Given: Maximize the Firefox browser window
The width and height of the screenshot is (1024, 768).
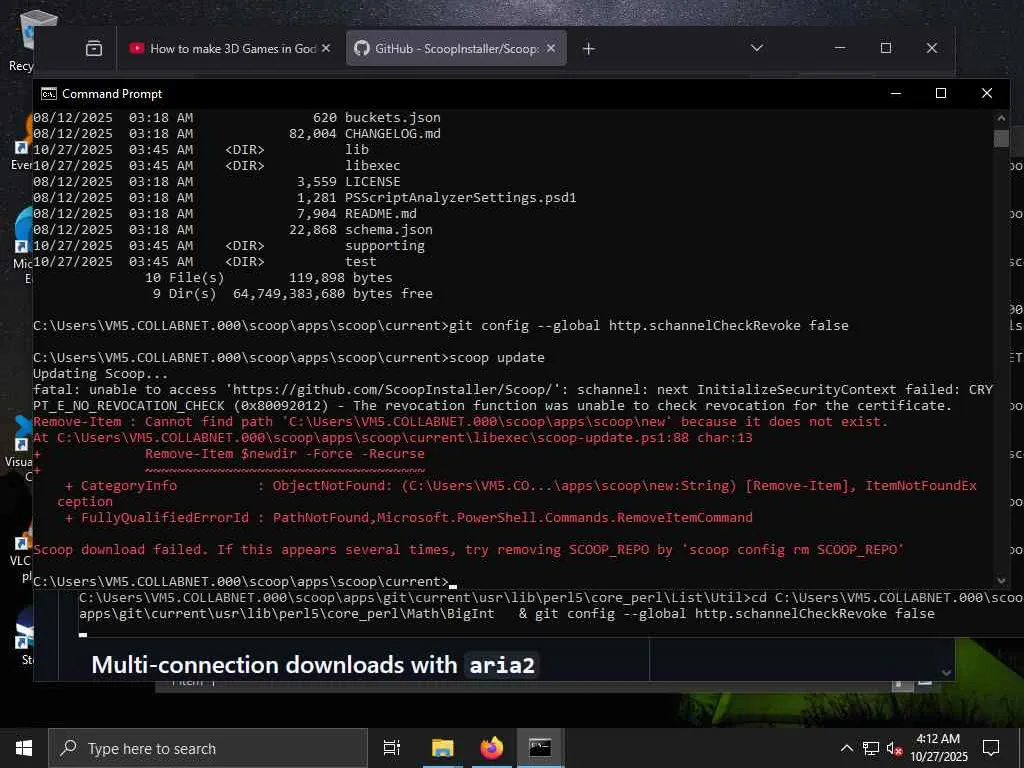Looking at the screenshot, I should 886,48.
